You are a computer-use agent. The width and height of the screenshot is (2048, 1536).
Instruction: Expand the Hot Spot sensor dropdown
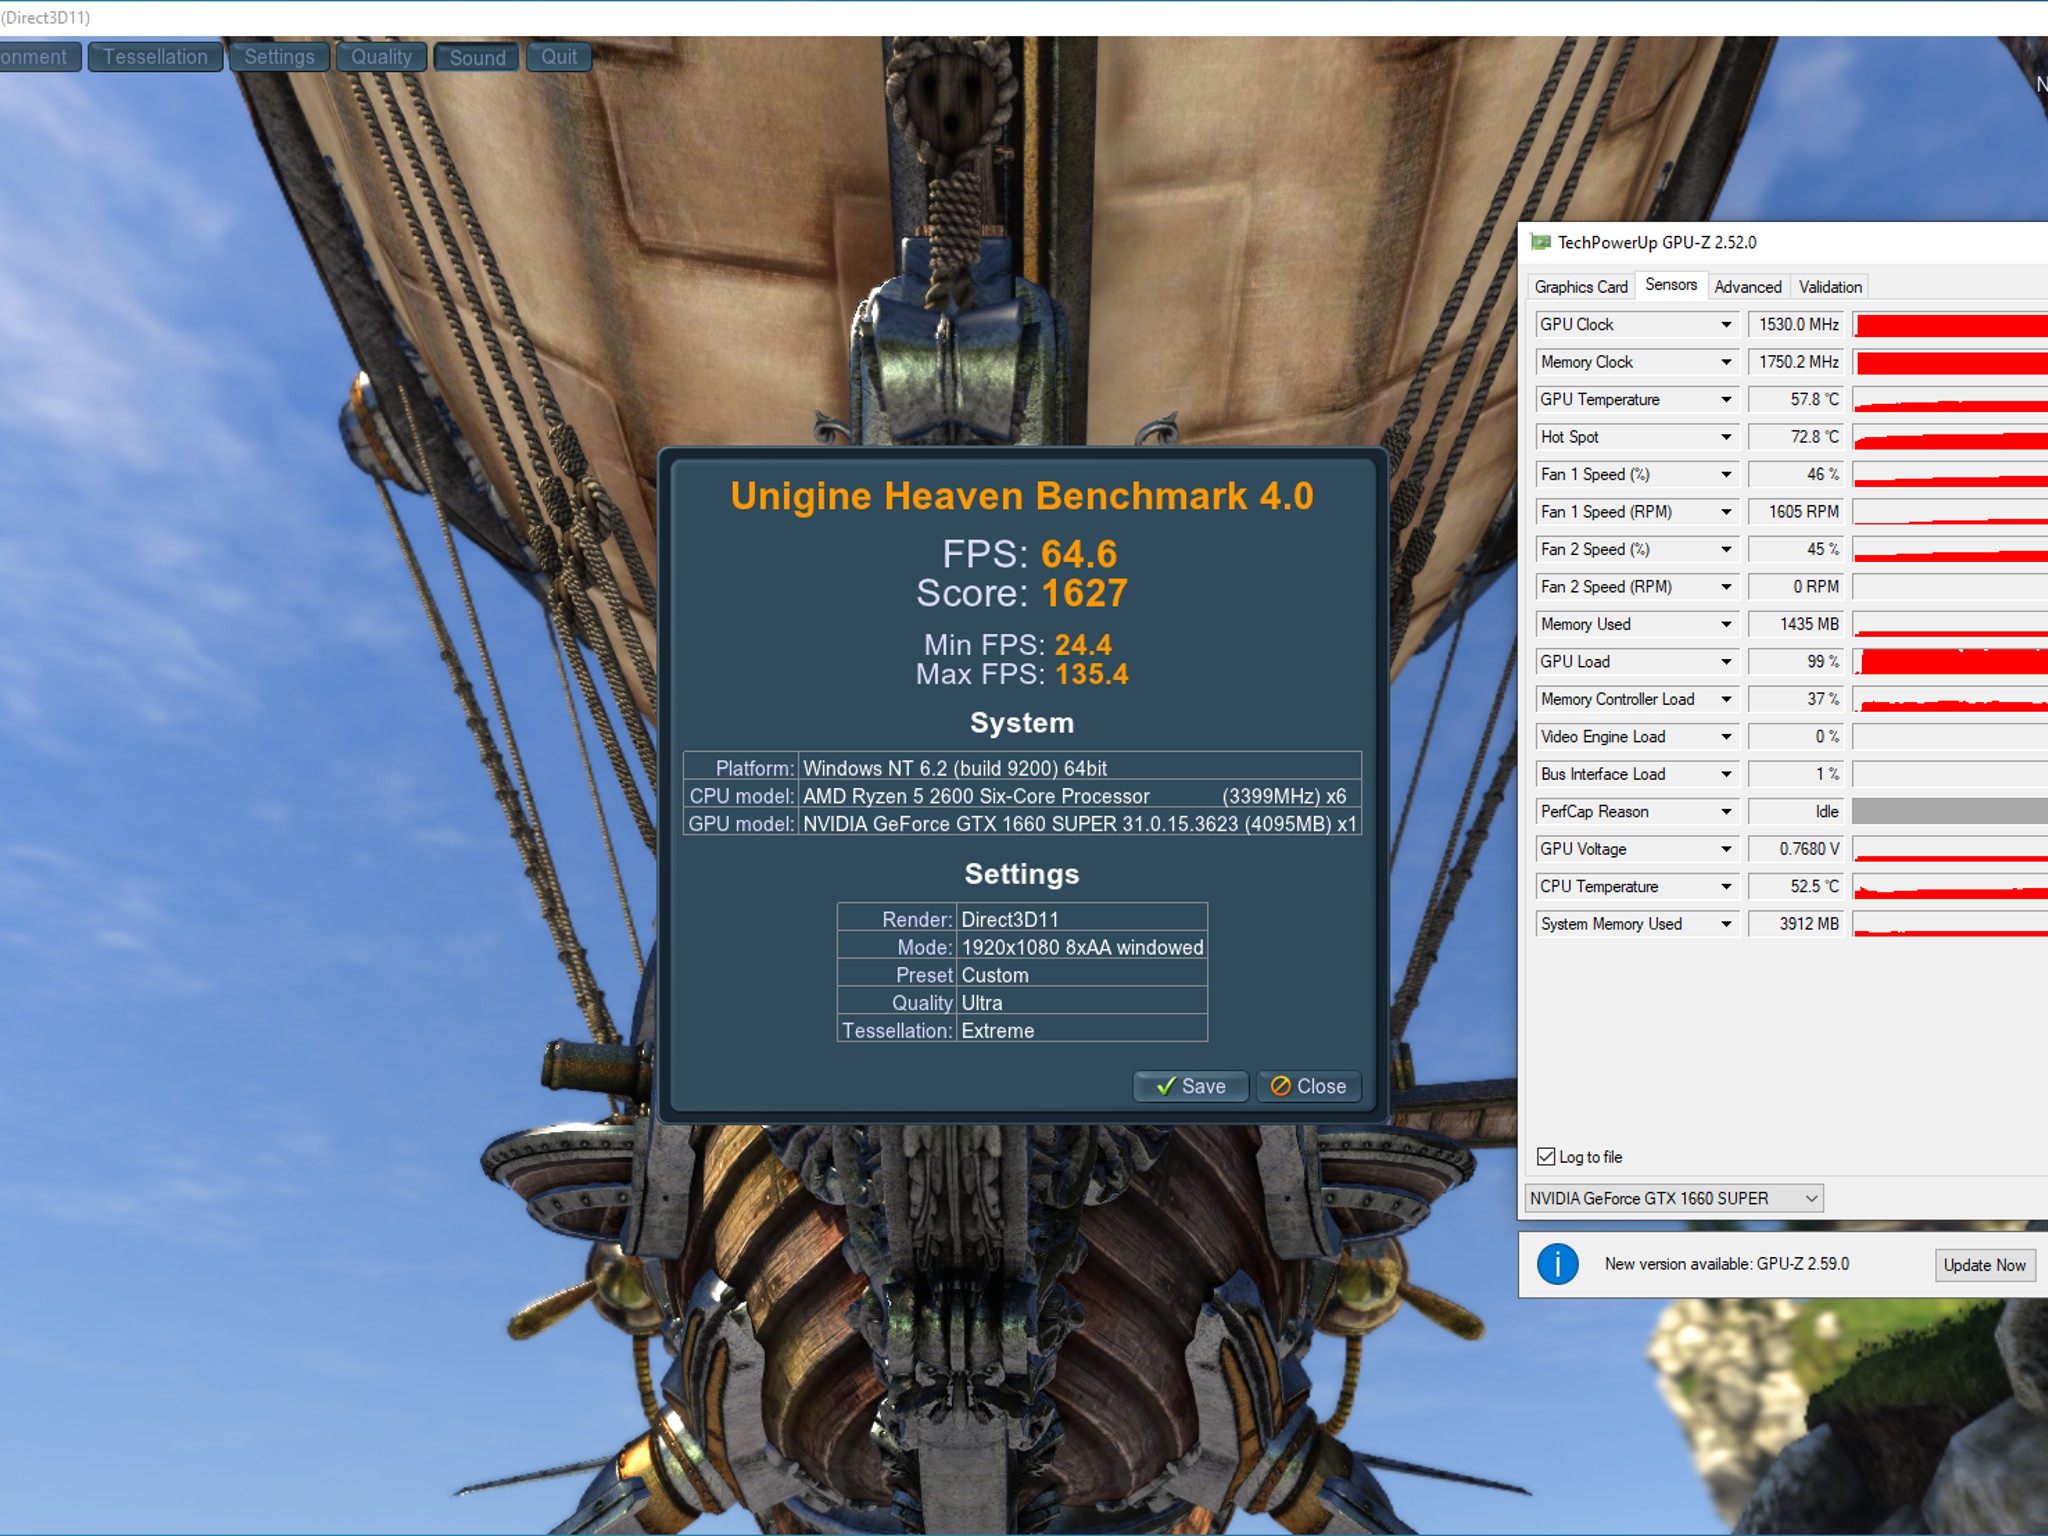click(1726, 437)
